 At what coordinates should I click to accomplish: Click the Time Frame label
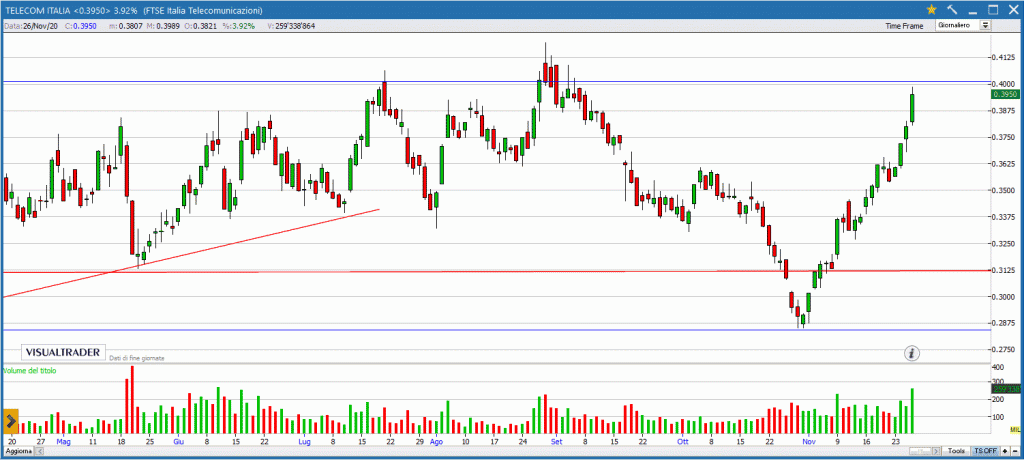pyautogui.click(x=904, y=26)
